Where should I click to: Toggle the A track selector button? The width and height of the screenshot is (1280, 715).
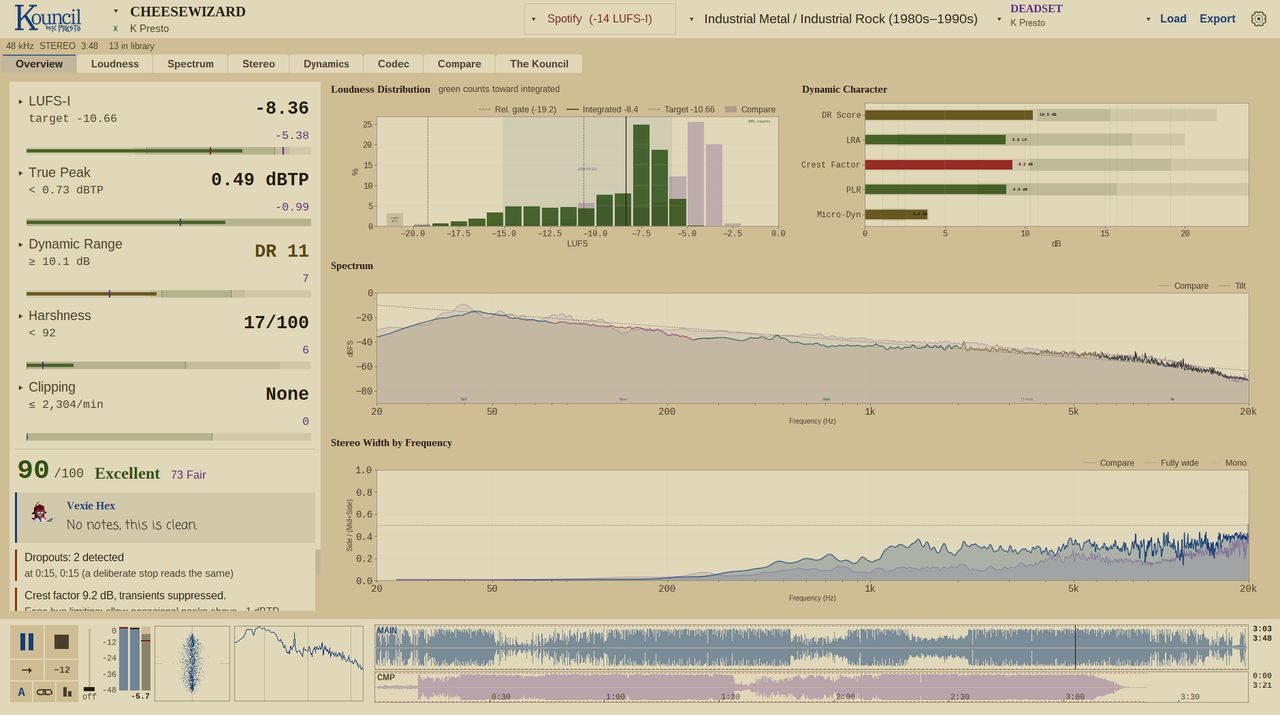pyautogui.click(x=21, y=691)
